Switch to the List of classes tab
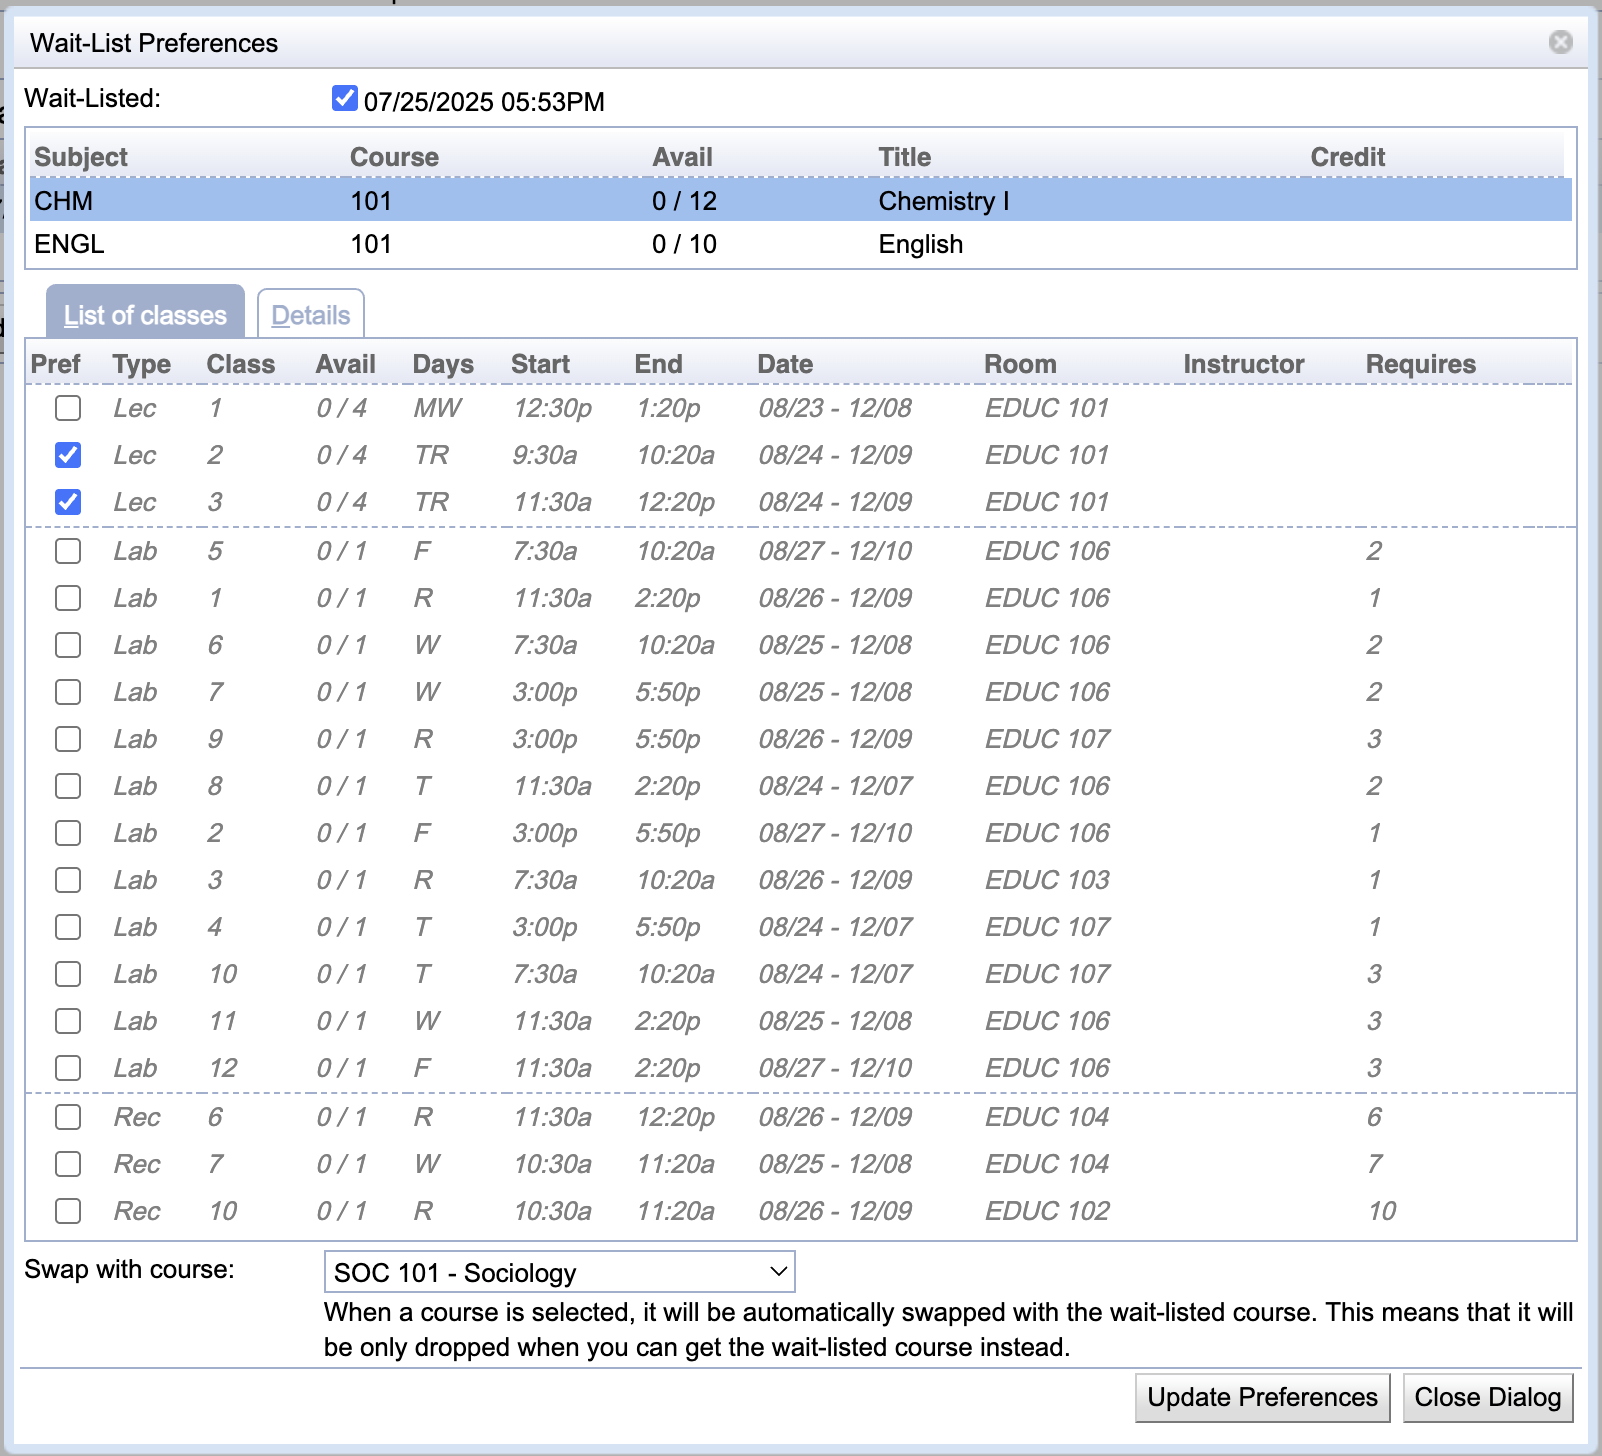 pos(145,313)
